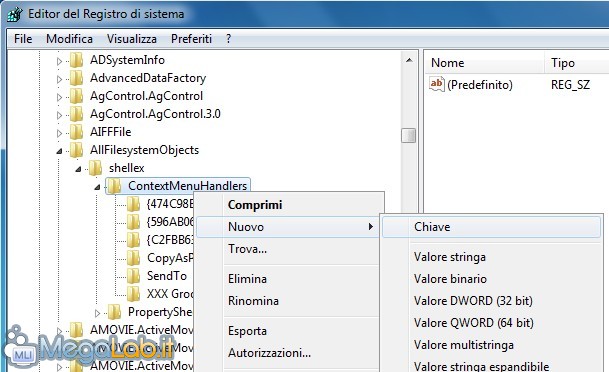Expand the AdvancedDataFactory key
This screenshot has width=609, height=372.
pos(59,79)
